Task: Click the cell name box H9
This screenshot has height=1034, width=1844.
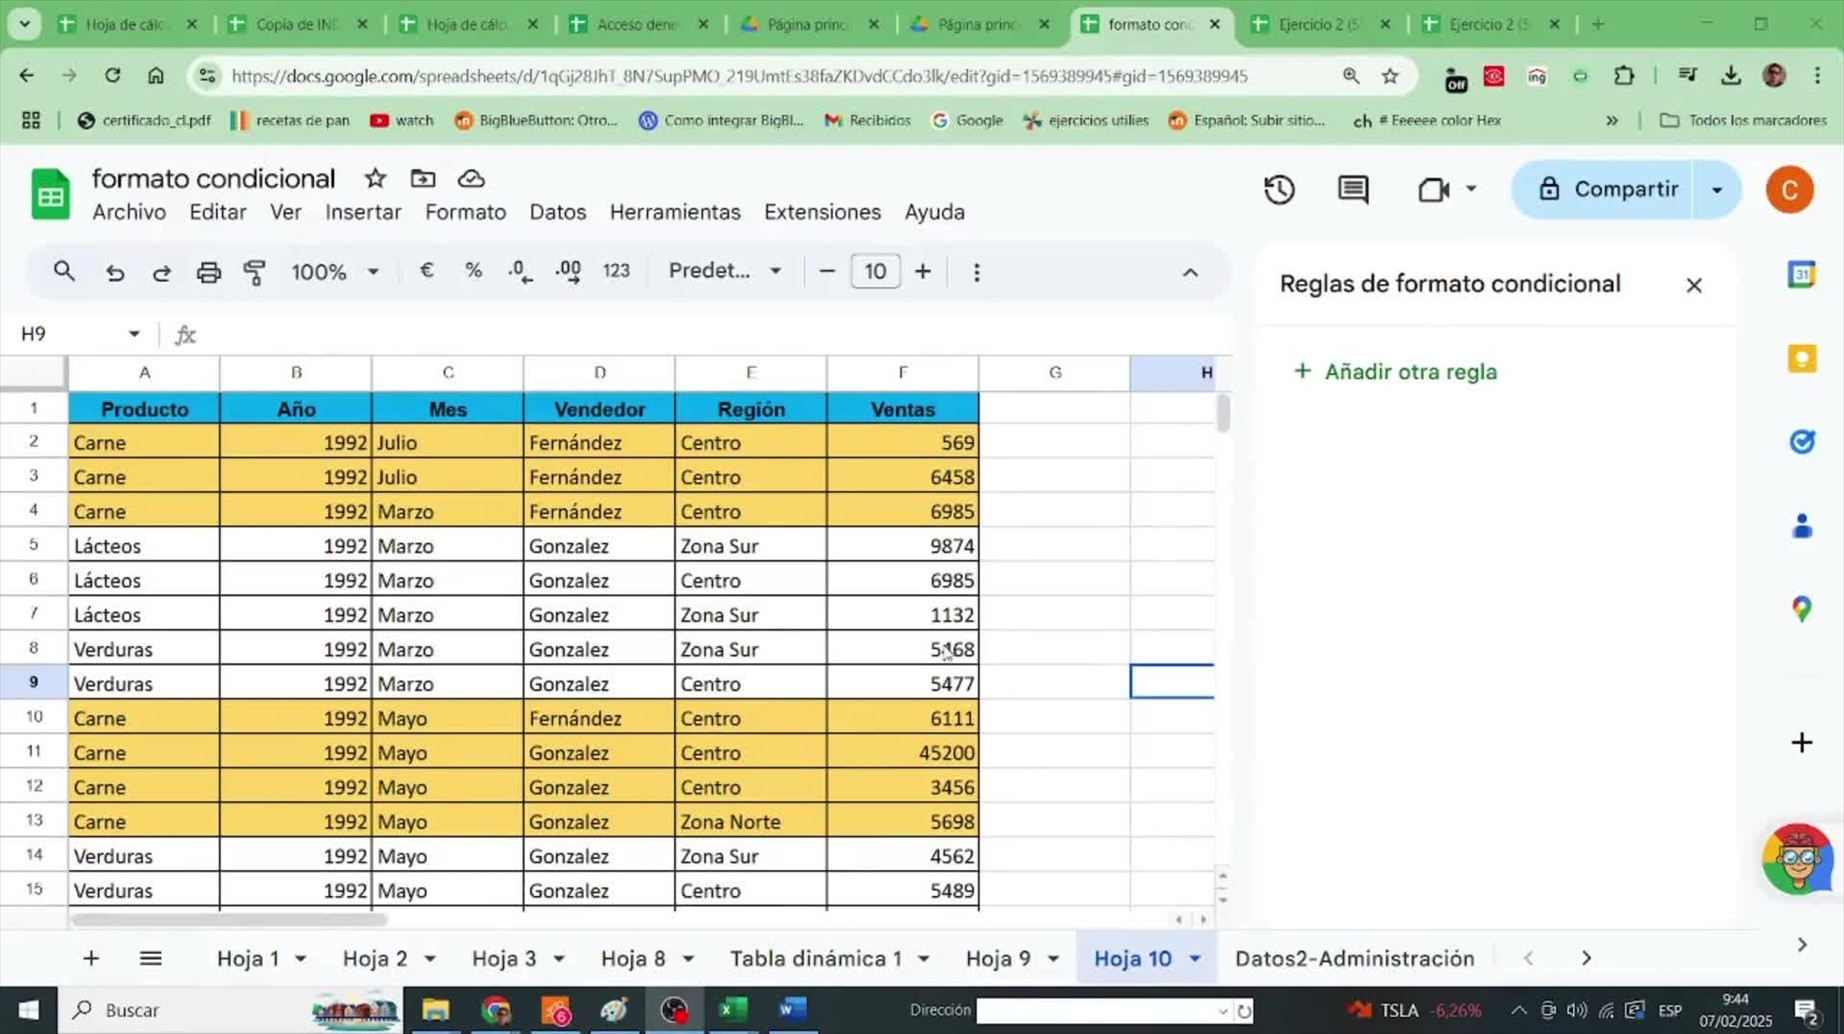Action: pos(80,334)
